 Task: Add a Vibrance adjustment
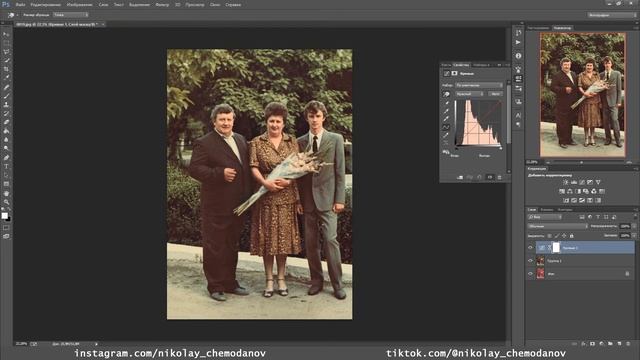tap(598, 182)
